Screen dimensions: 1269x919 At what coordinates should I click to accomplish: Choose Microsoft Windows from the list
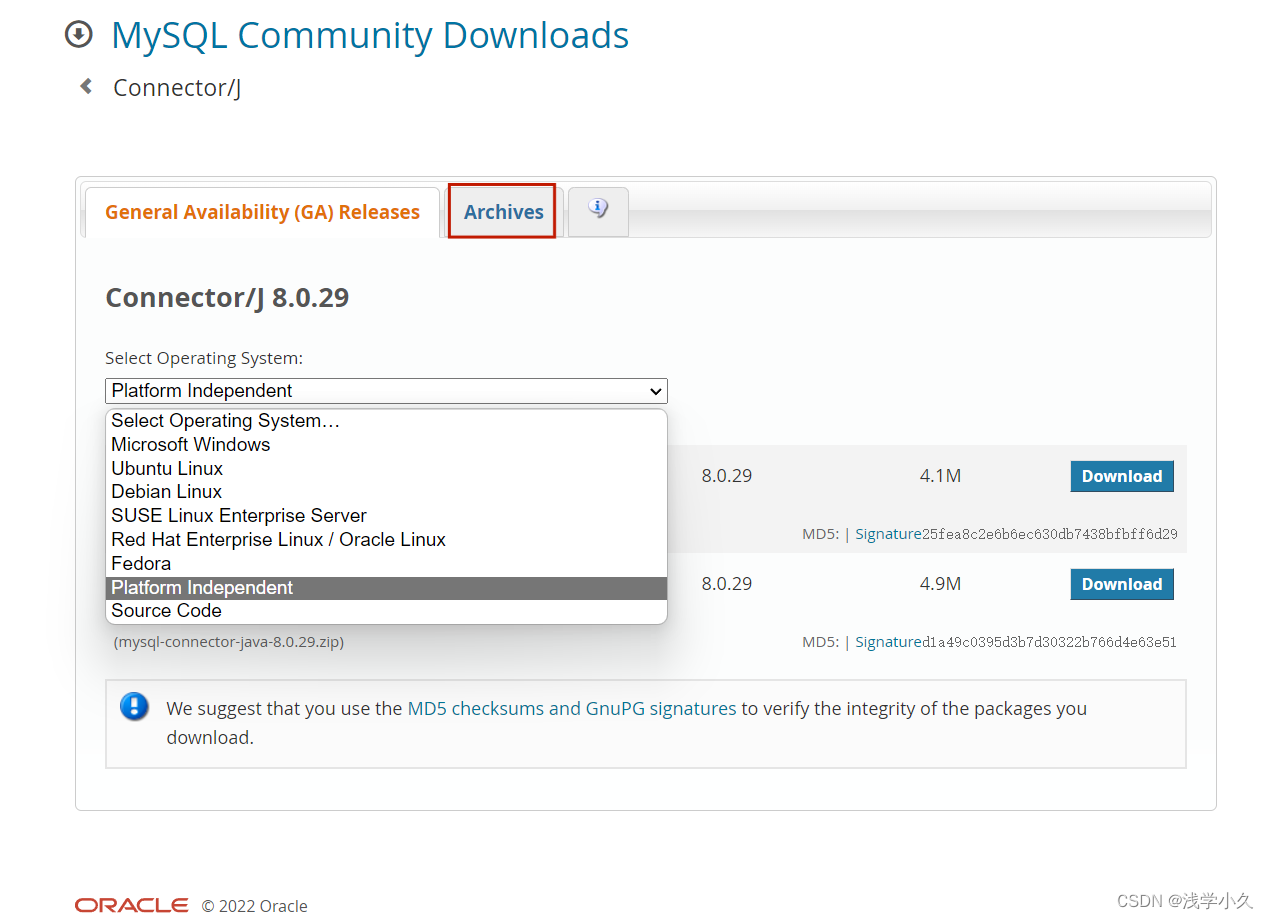point(386,444)
